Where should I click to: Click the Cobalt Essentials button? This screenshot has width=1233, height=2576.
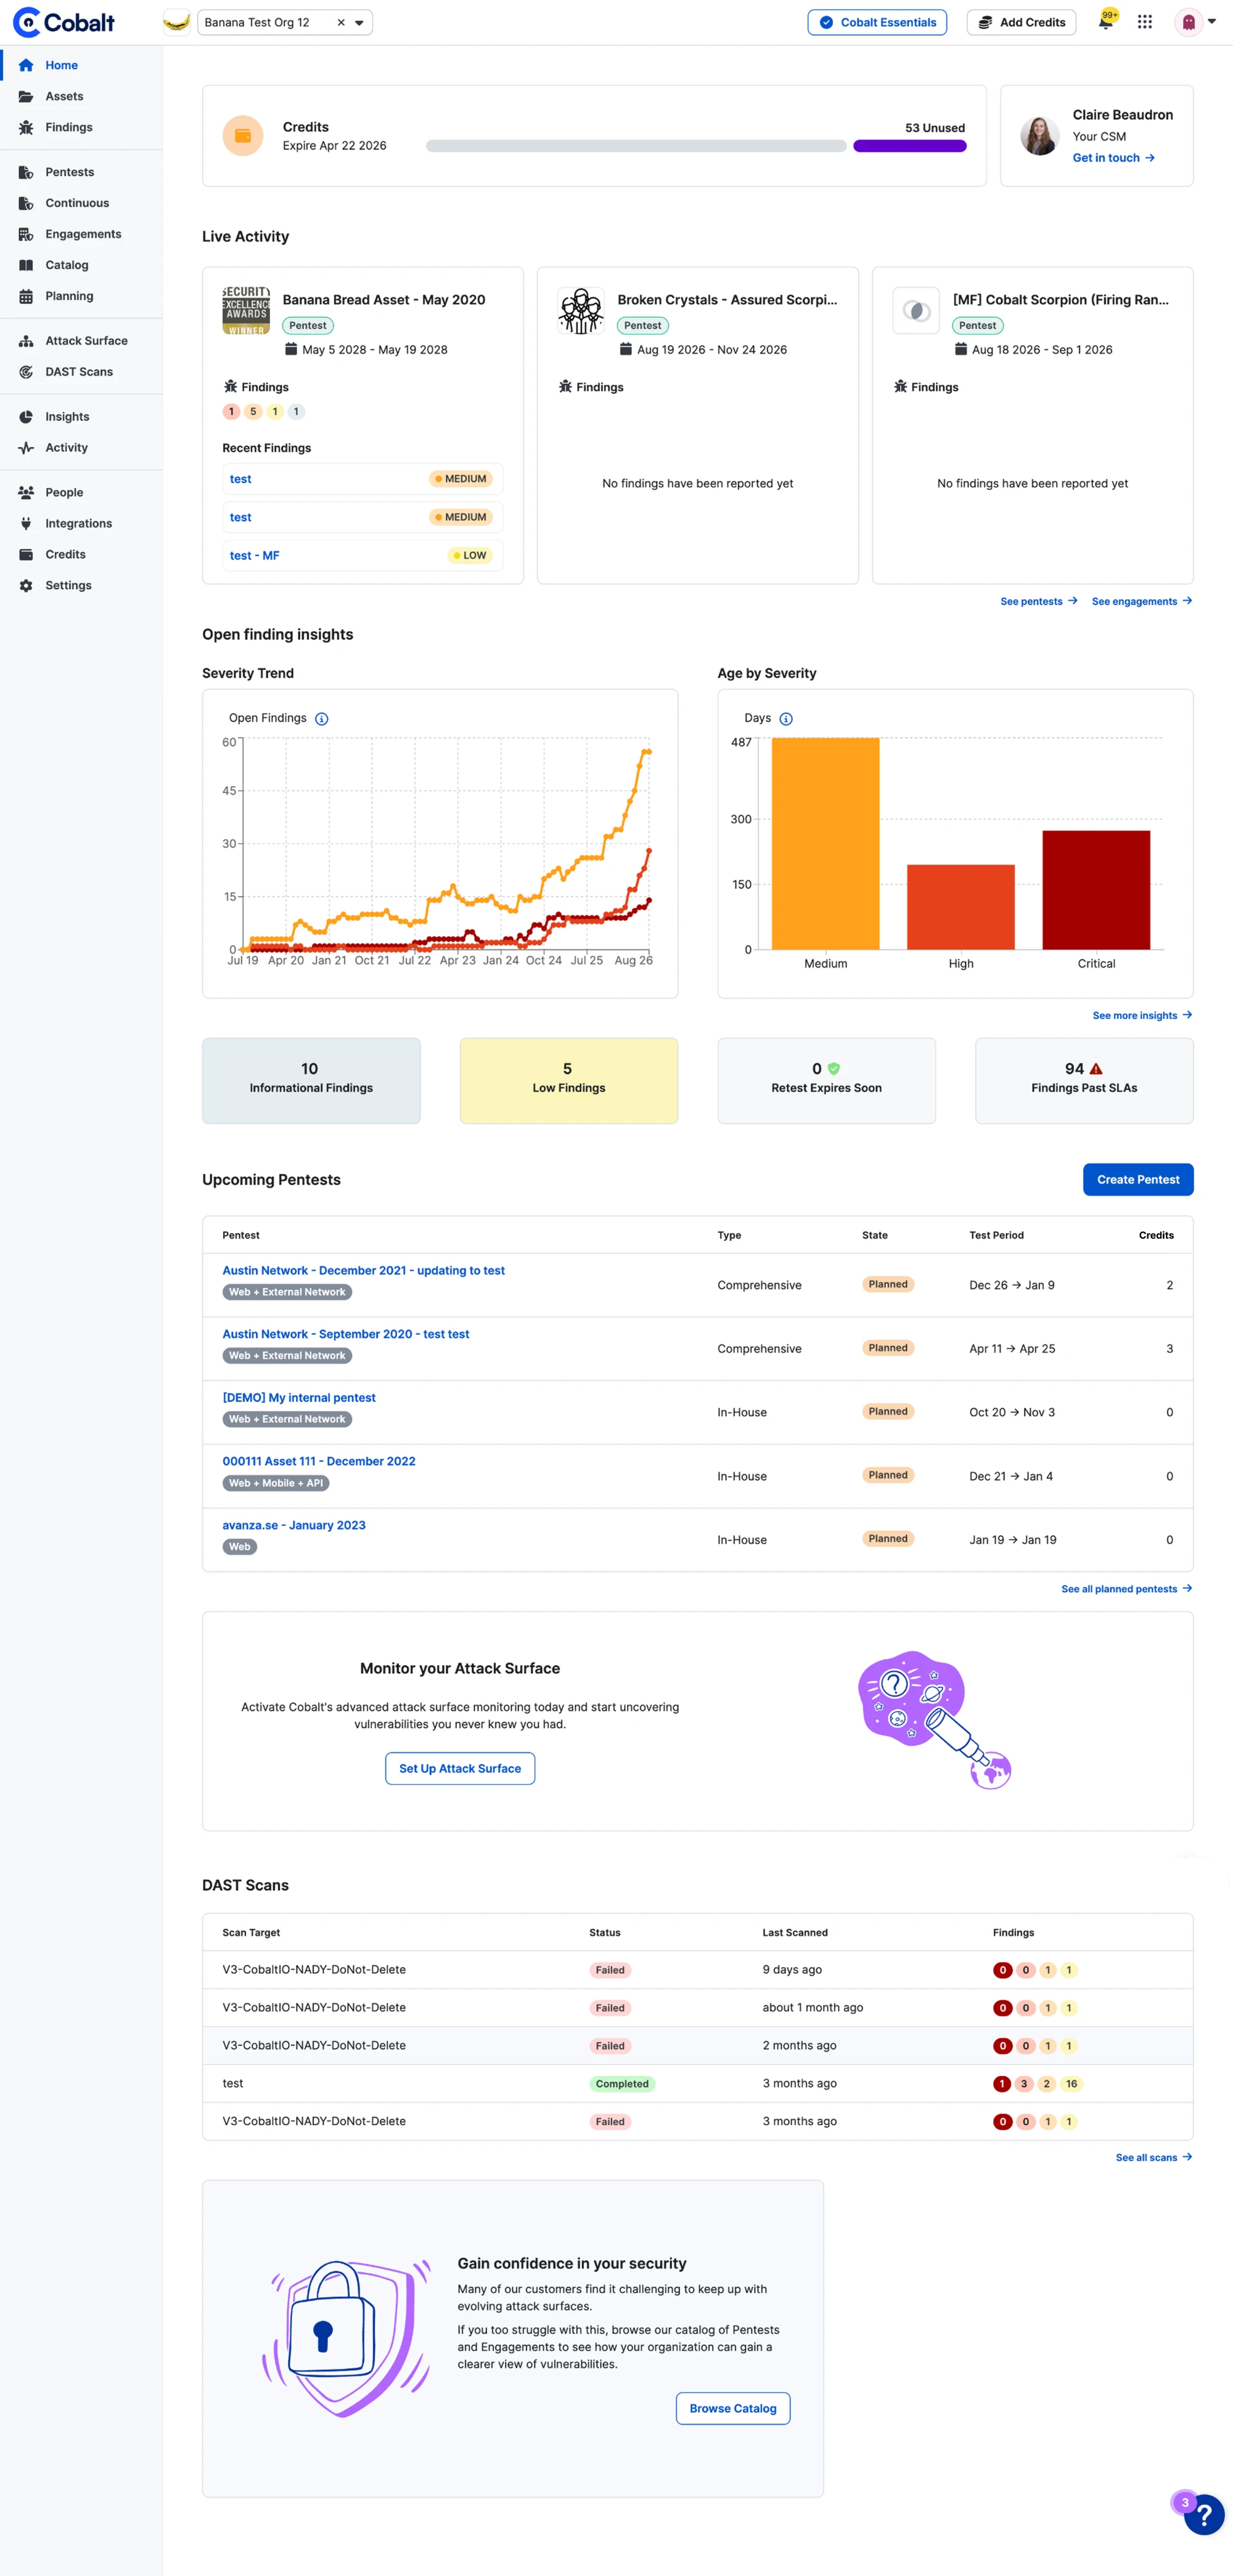tap(877, 22)
